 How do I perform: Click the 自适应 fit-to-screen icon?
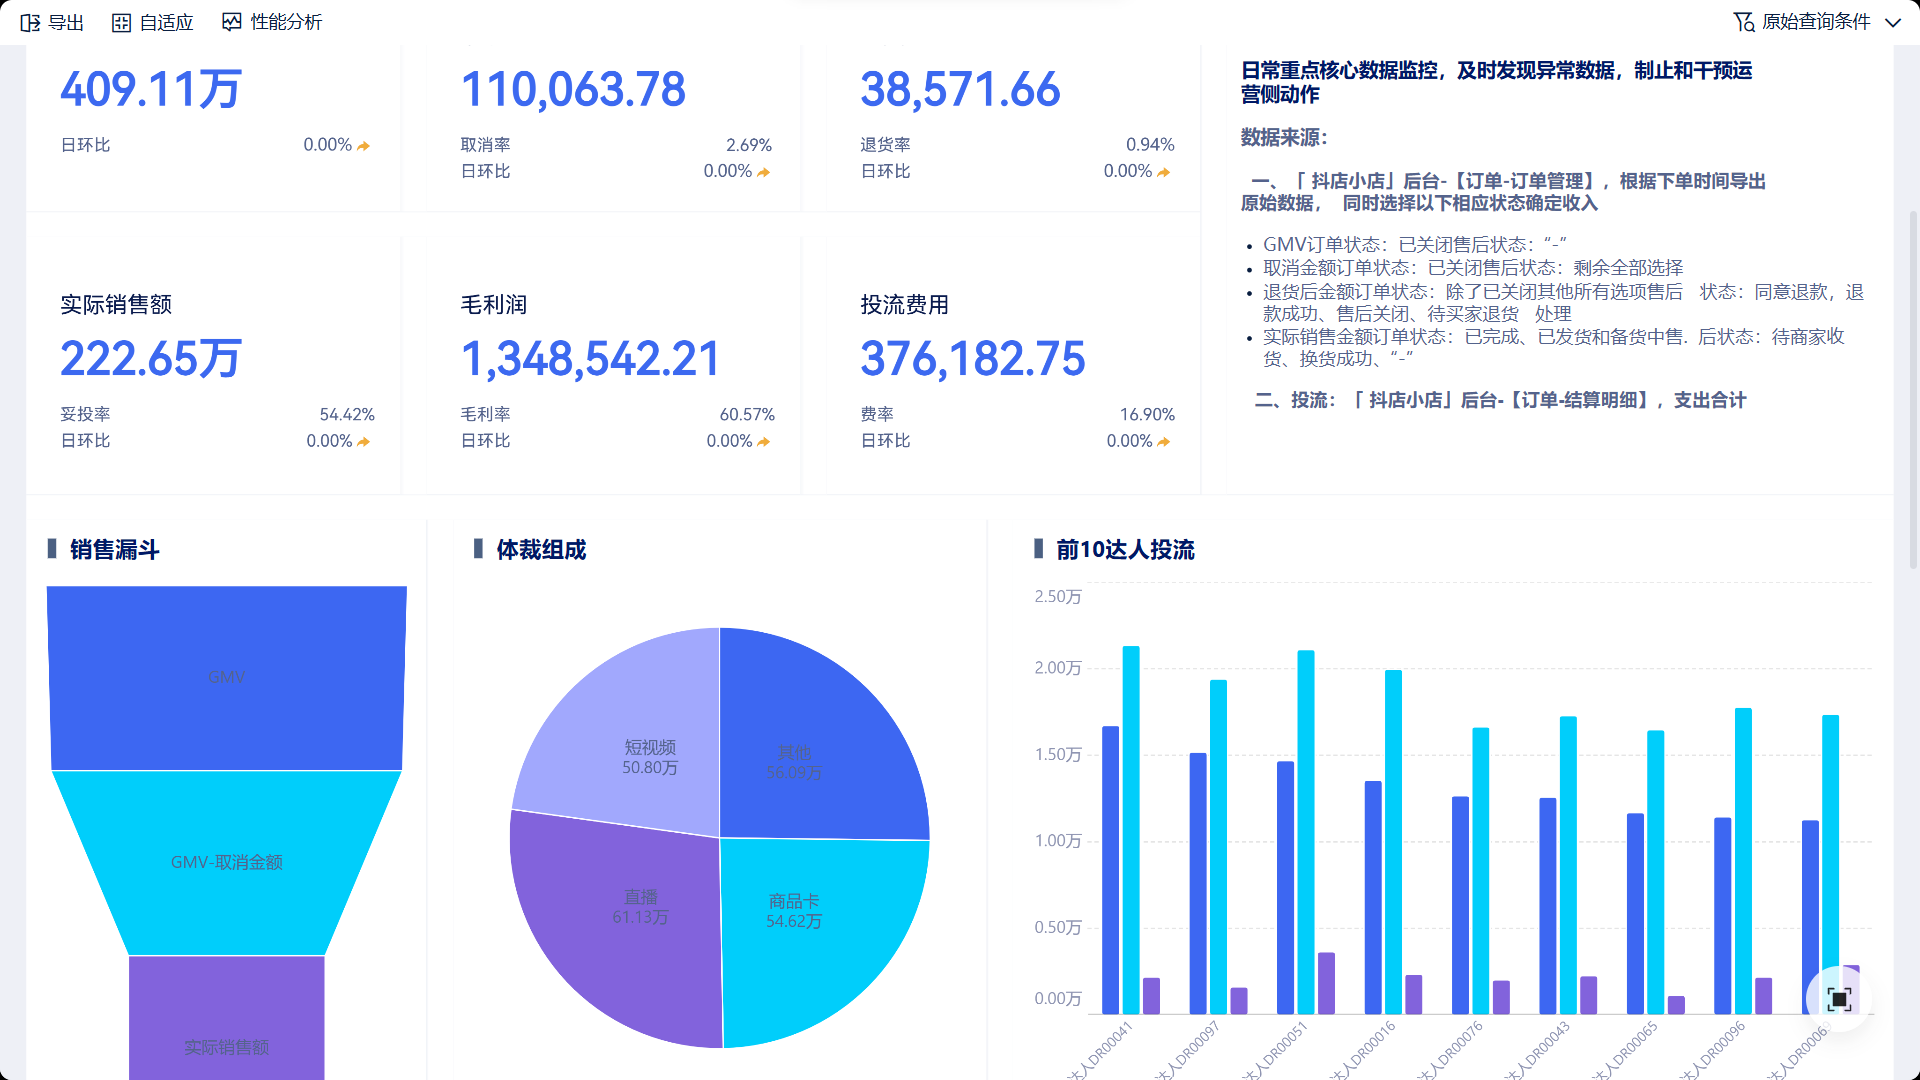121,22
